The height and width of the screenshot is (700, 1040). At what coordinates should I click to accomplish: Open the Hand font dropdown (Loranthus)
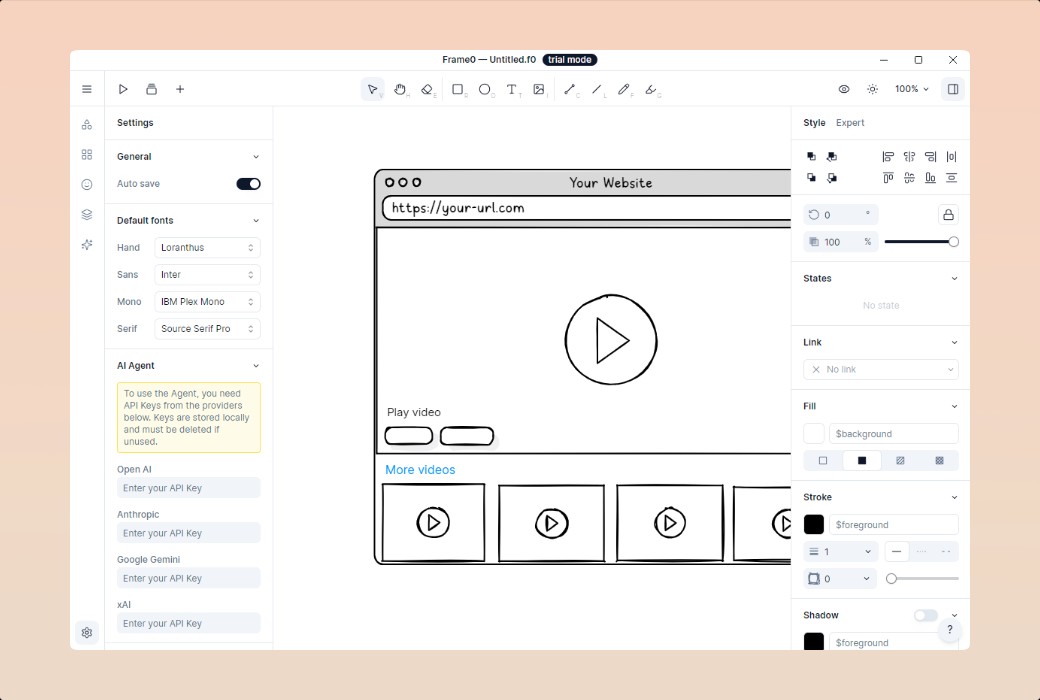click(x=208, y=248)
